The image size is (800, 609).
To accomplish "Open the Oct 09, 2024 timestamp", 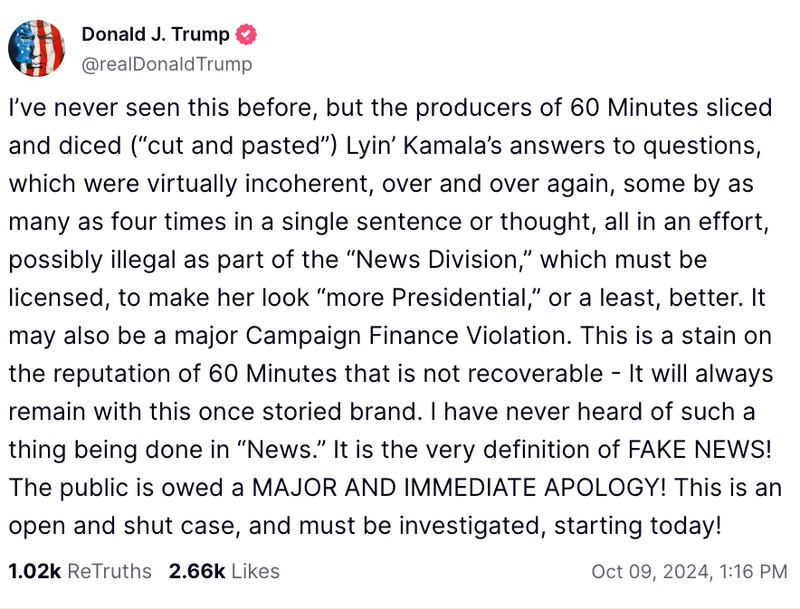I will 689,571.
